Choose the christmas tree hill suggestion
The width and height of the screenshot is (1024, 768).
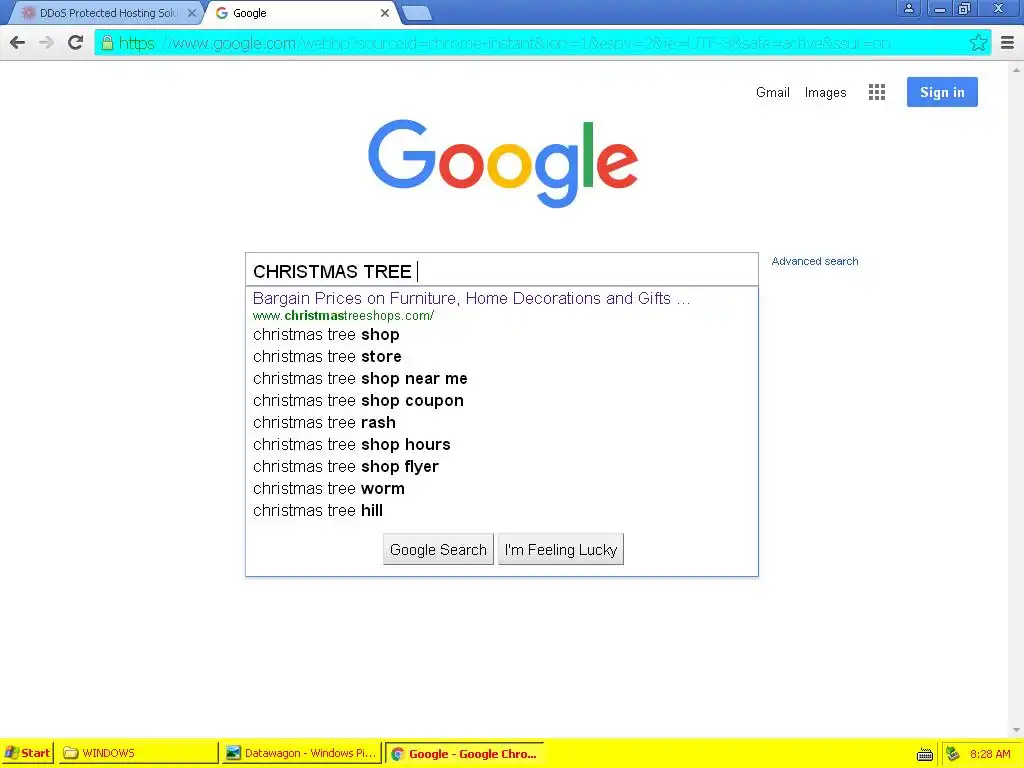pos(317,511)
